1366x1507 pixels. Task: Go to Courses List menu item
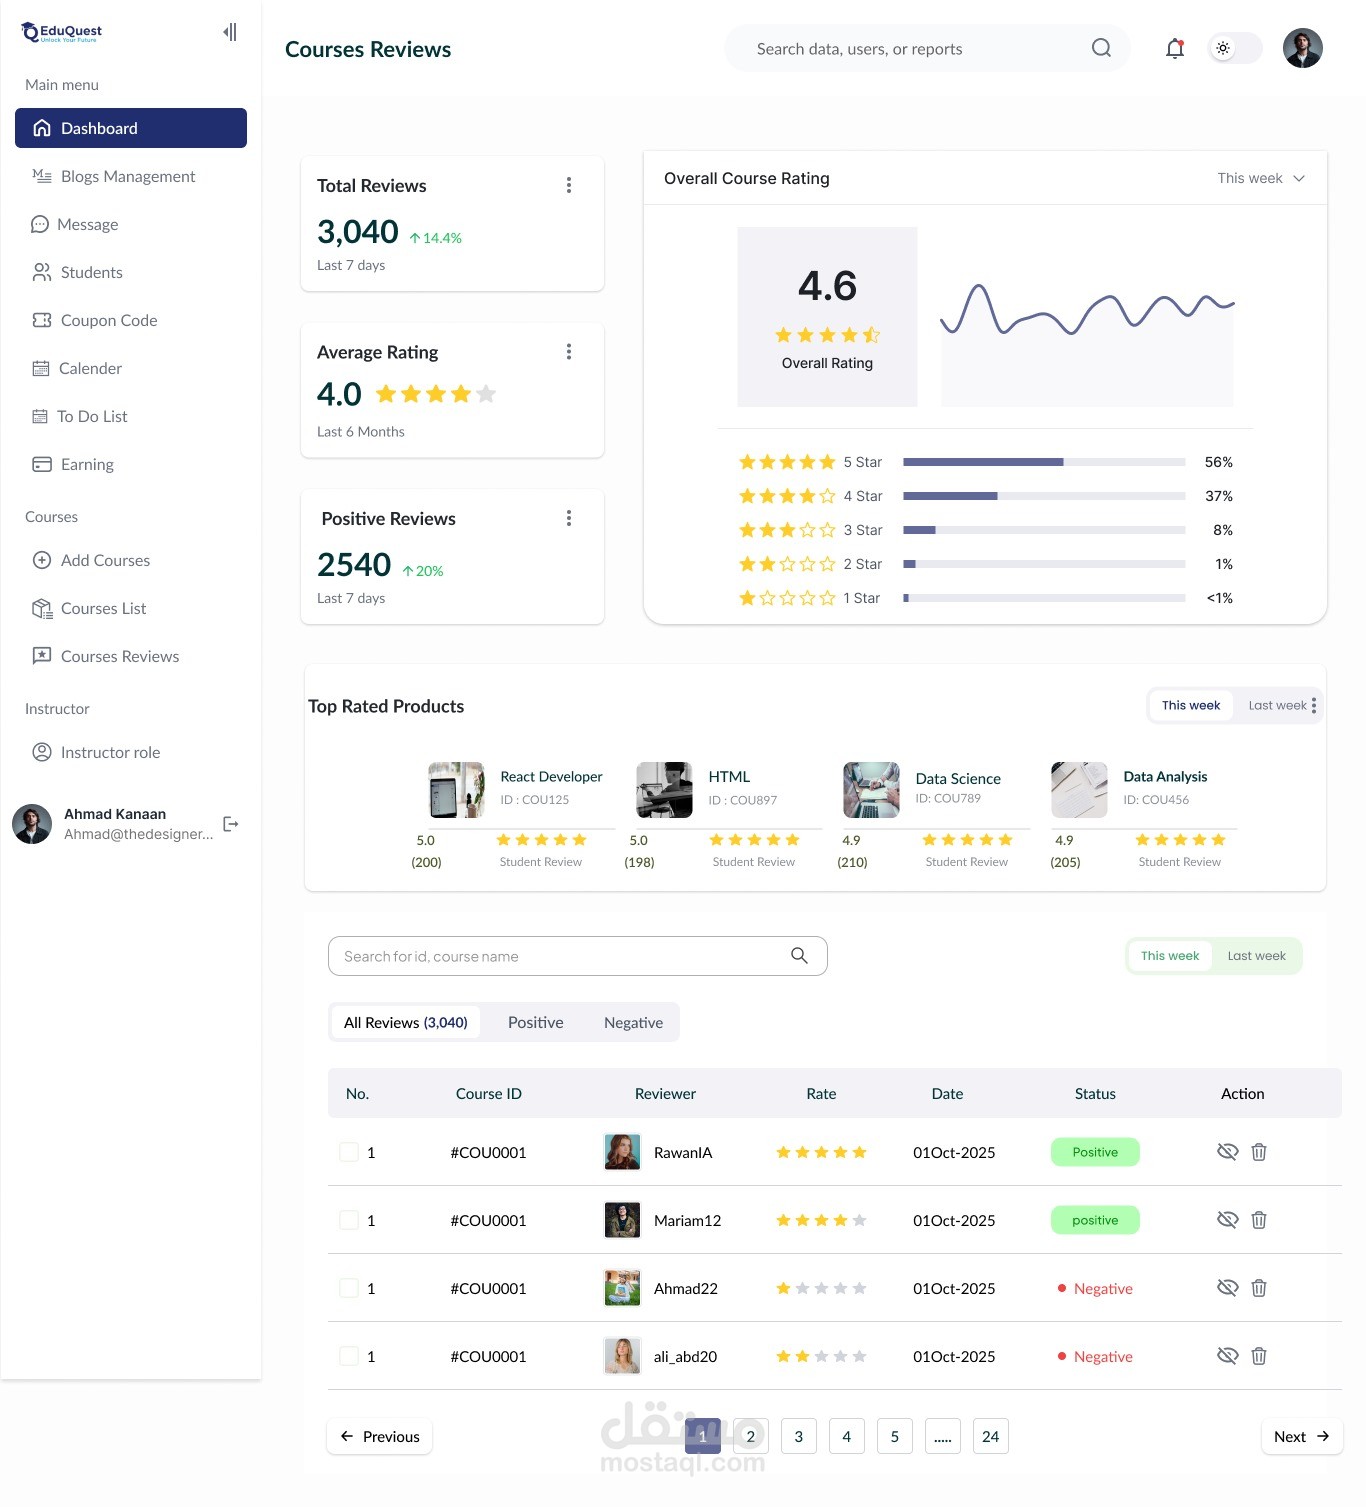[x=103, y=608]
